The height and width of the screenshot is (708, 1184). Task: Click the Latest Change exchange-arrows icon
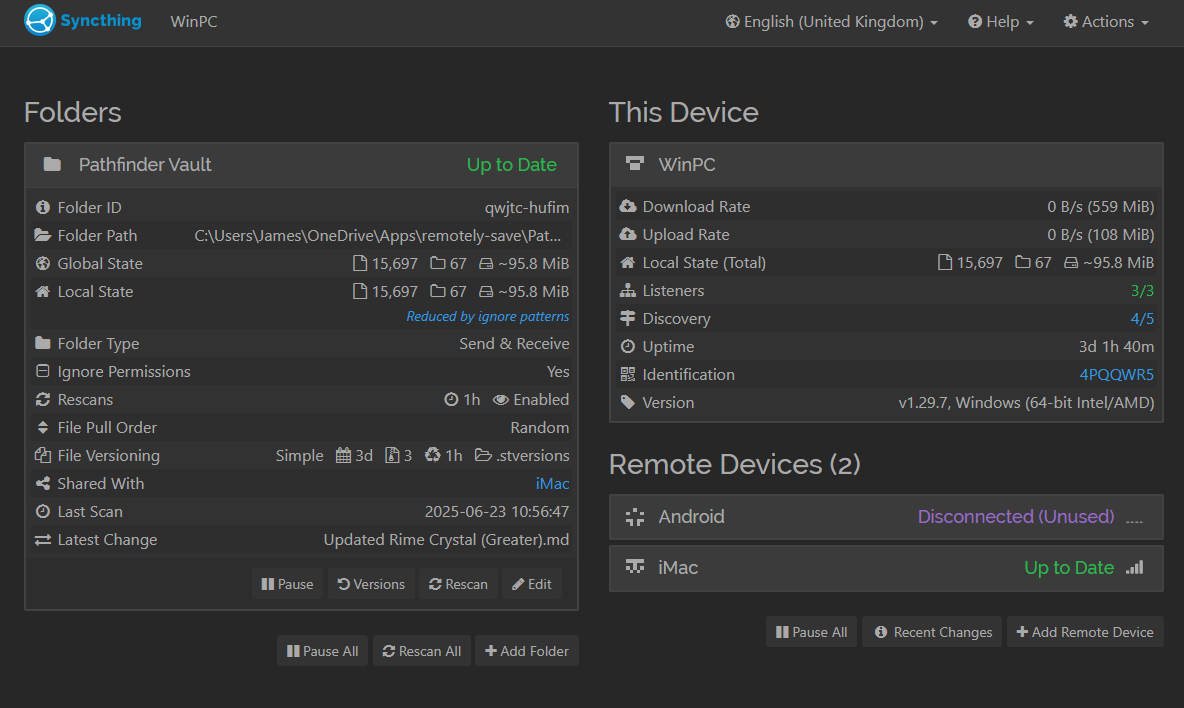43,540
